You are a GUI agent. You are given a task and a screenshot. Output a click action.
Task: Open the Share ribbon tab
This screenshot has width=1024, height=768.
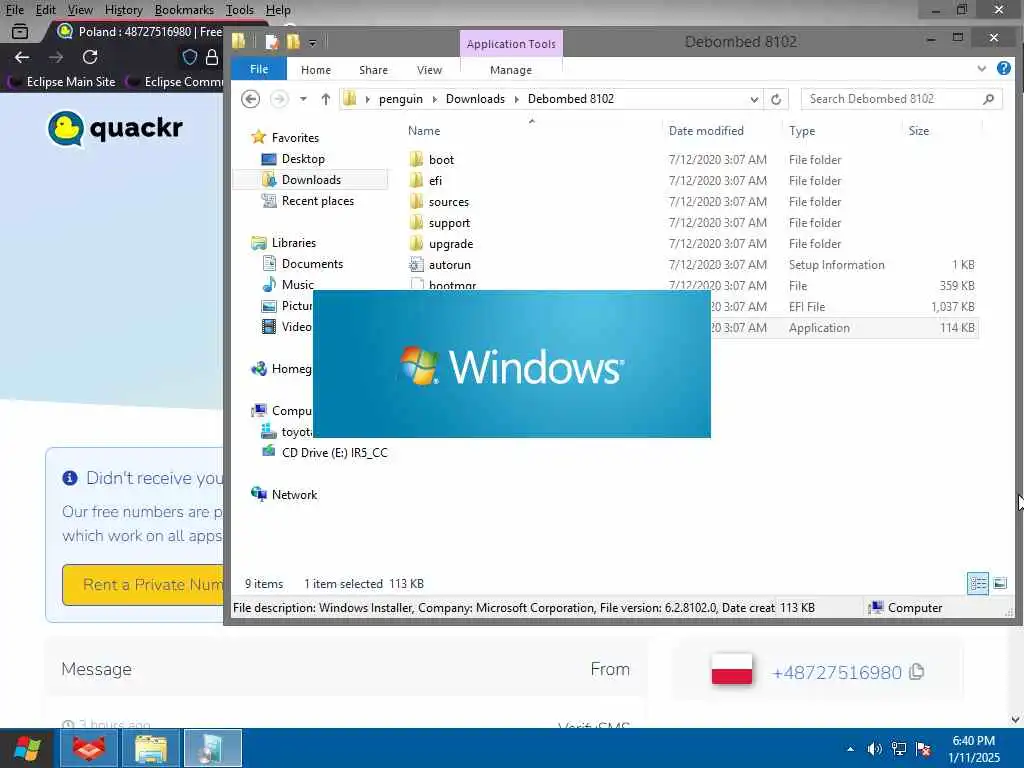tap(373, 70)
